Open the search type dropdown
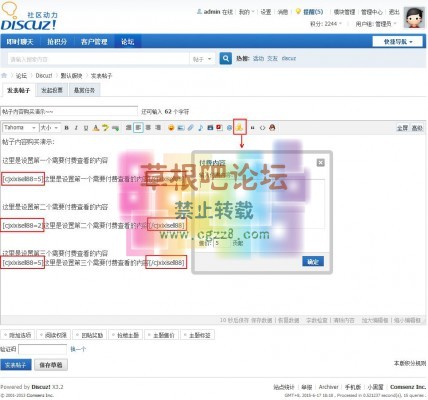 click(202, 59)
